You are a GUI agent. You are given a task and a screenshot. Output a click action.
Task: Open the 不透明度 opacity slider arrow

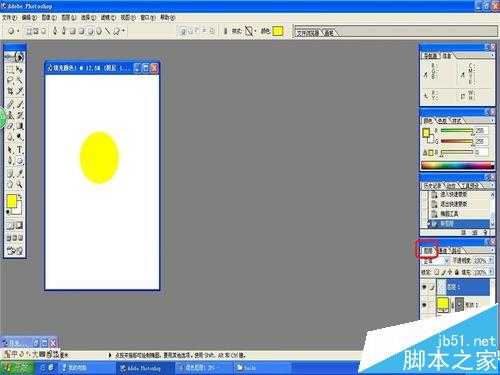(491, 260)
